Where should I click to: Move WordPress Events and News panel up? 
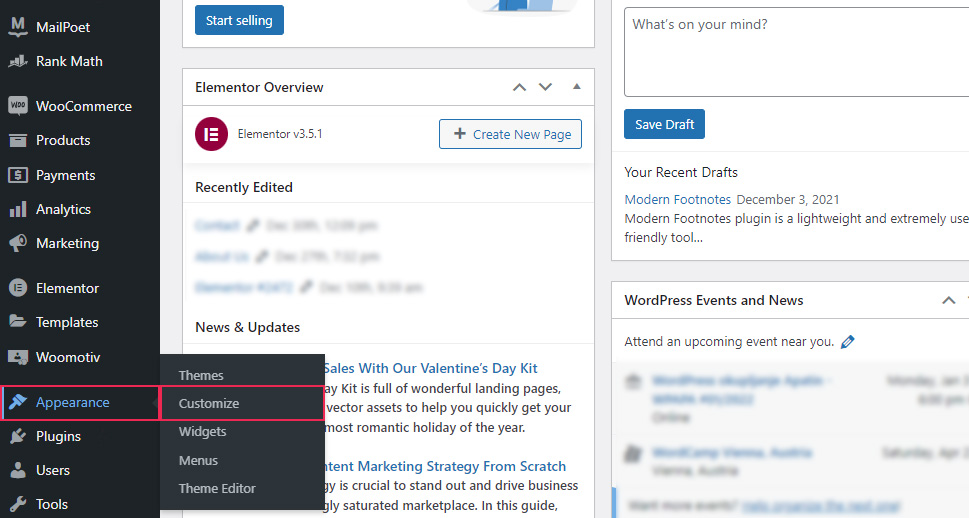tap(948, 300)
